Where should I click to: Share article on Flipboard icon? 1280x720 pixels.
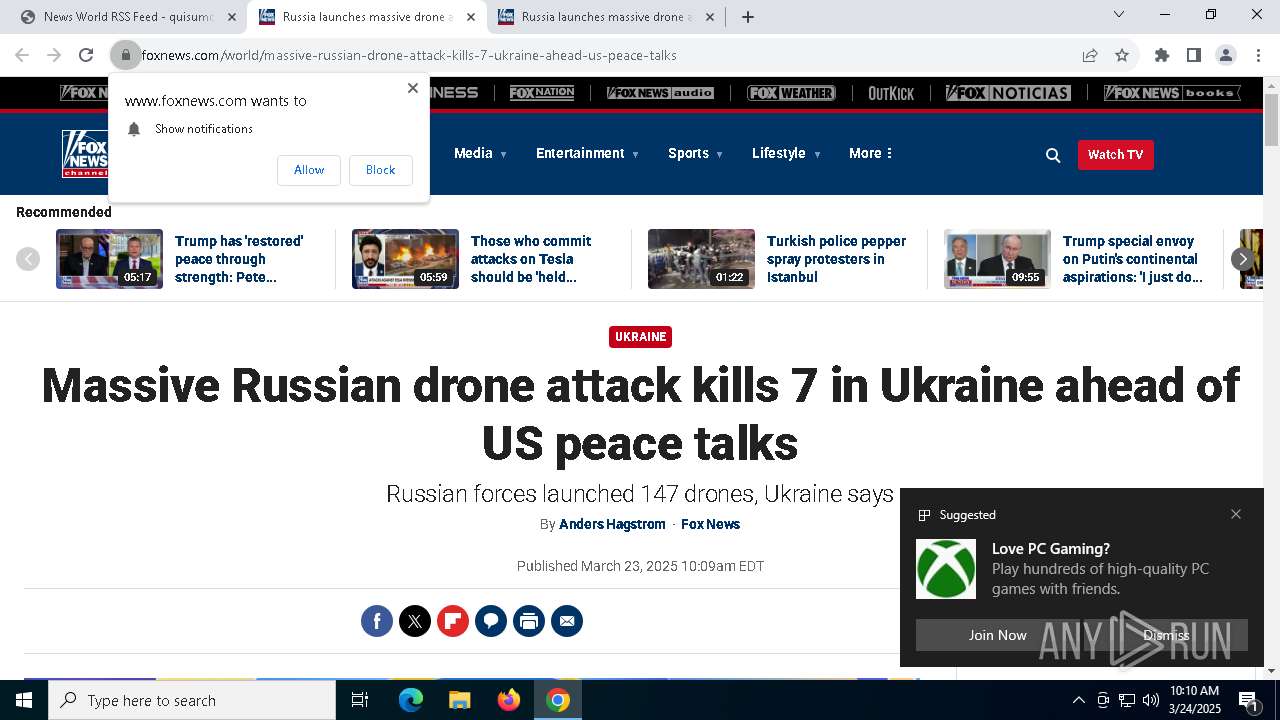tap(453, 621)
